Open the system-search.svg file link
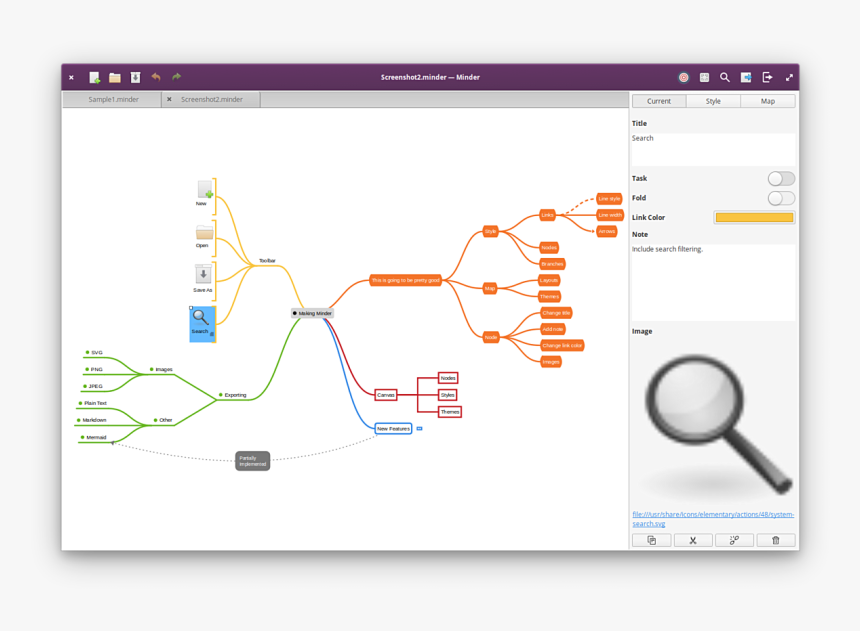This screenshot has height=631, width=860. click(x=713, y=519)
